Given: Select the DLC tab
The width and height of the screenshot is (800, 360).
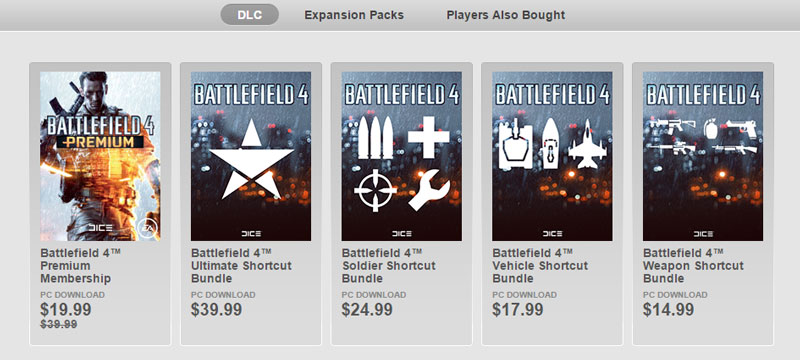Looking at the screenshot, I should tap(249, 15).
